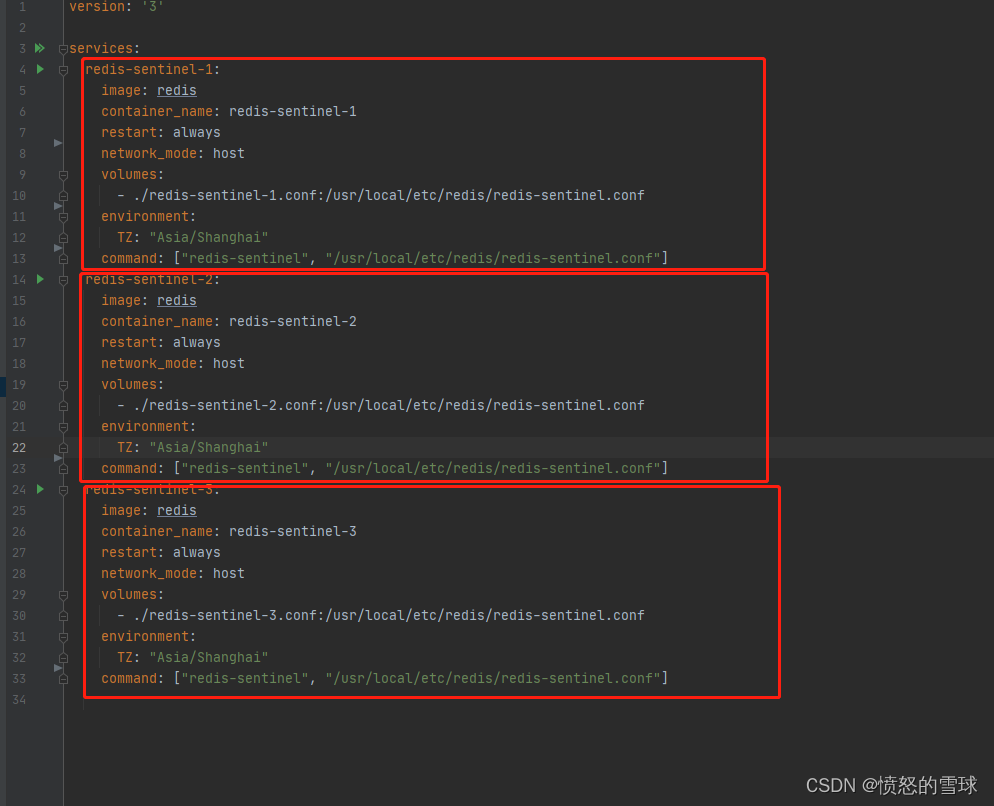The height and width of the screenshot is (806, 994).
Task: Click the environment key on line 11
Action: click(x=145, y=216)
